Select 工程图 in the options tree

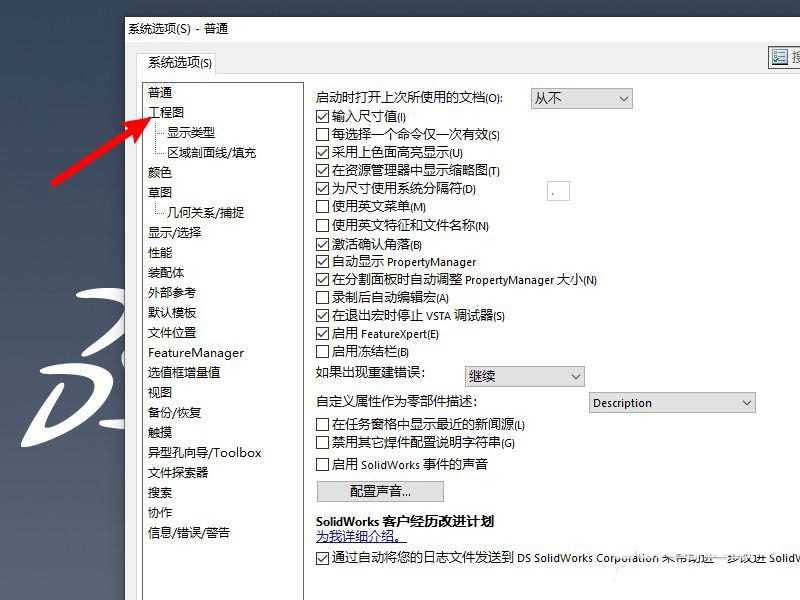pyautogui.click(x=164, y=110)
